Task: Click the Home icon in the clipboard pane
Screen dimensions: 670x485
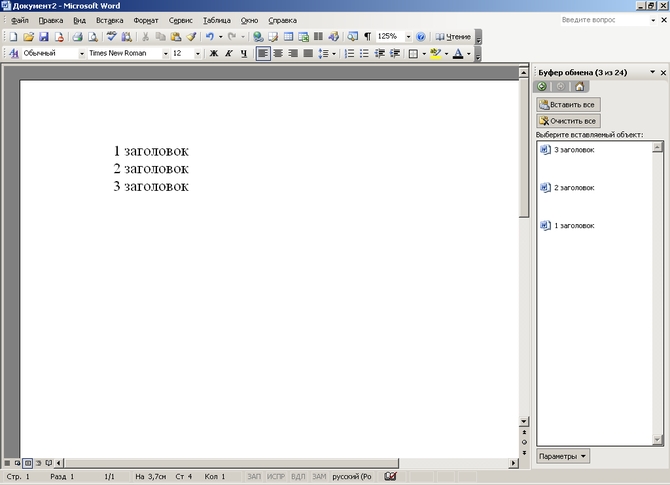Action: (x=579, y=87)
